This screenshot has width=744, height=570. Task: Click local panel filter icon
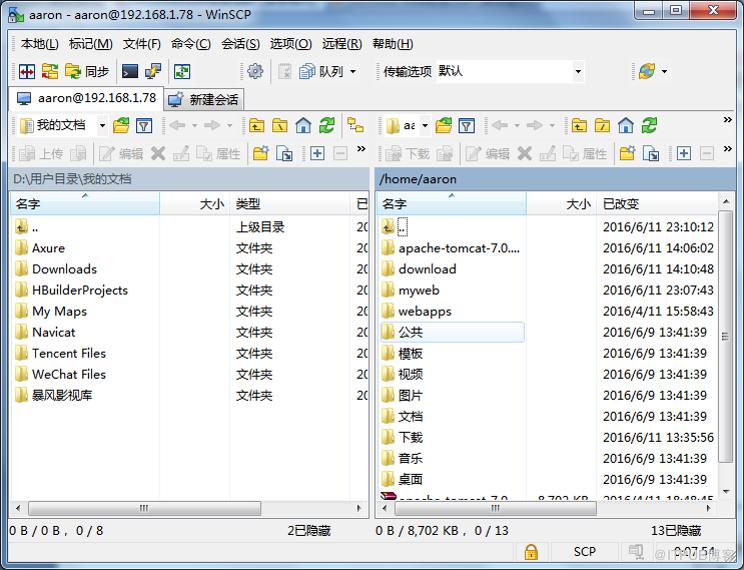(144, 126)
